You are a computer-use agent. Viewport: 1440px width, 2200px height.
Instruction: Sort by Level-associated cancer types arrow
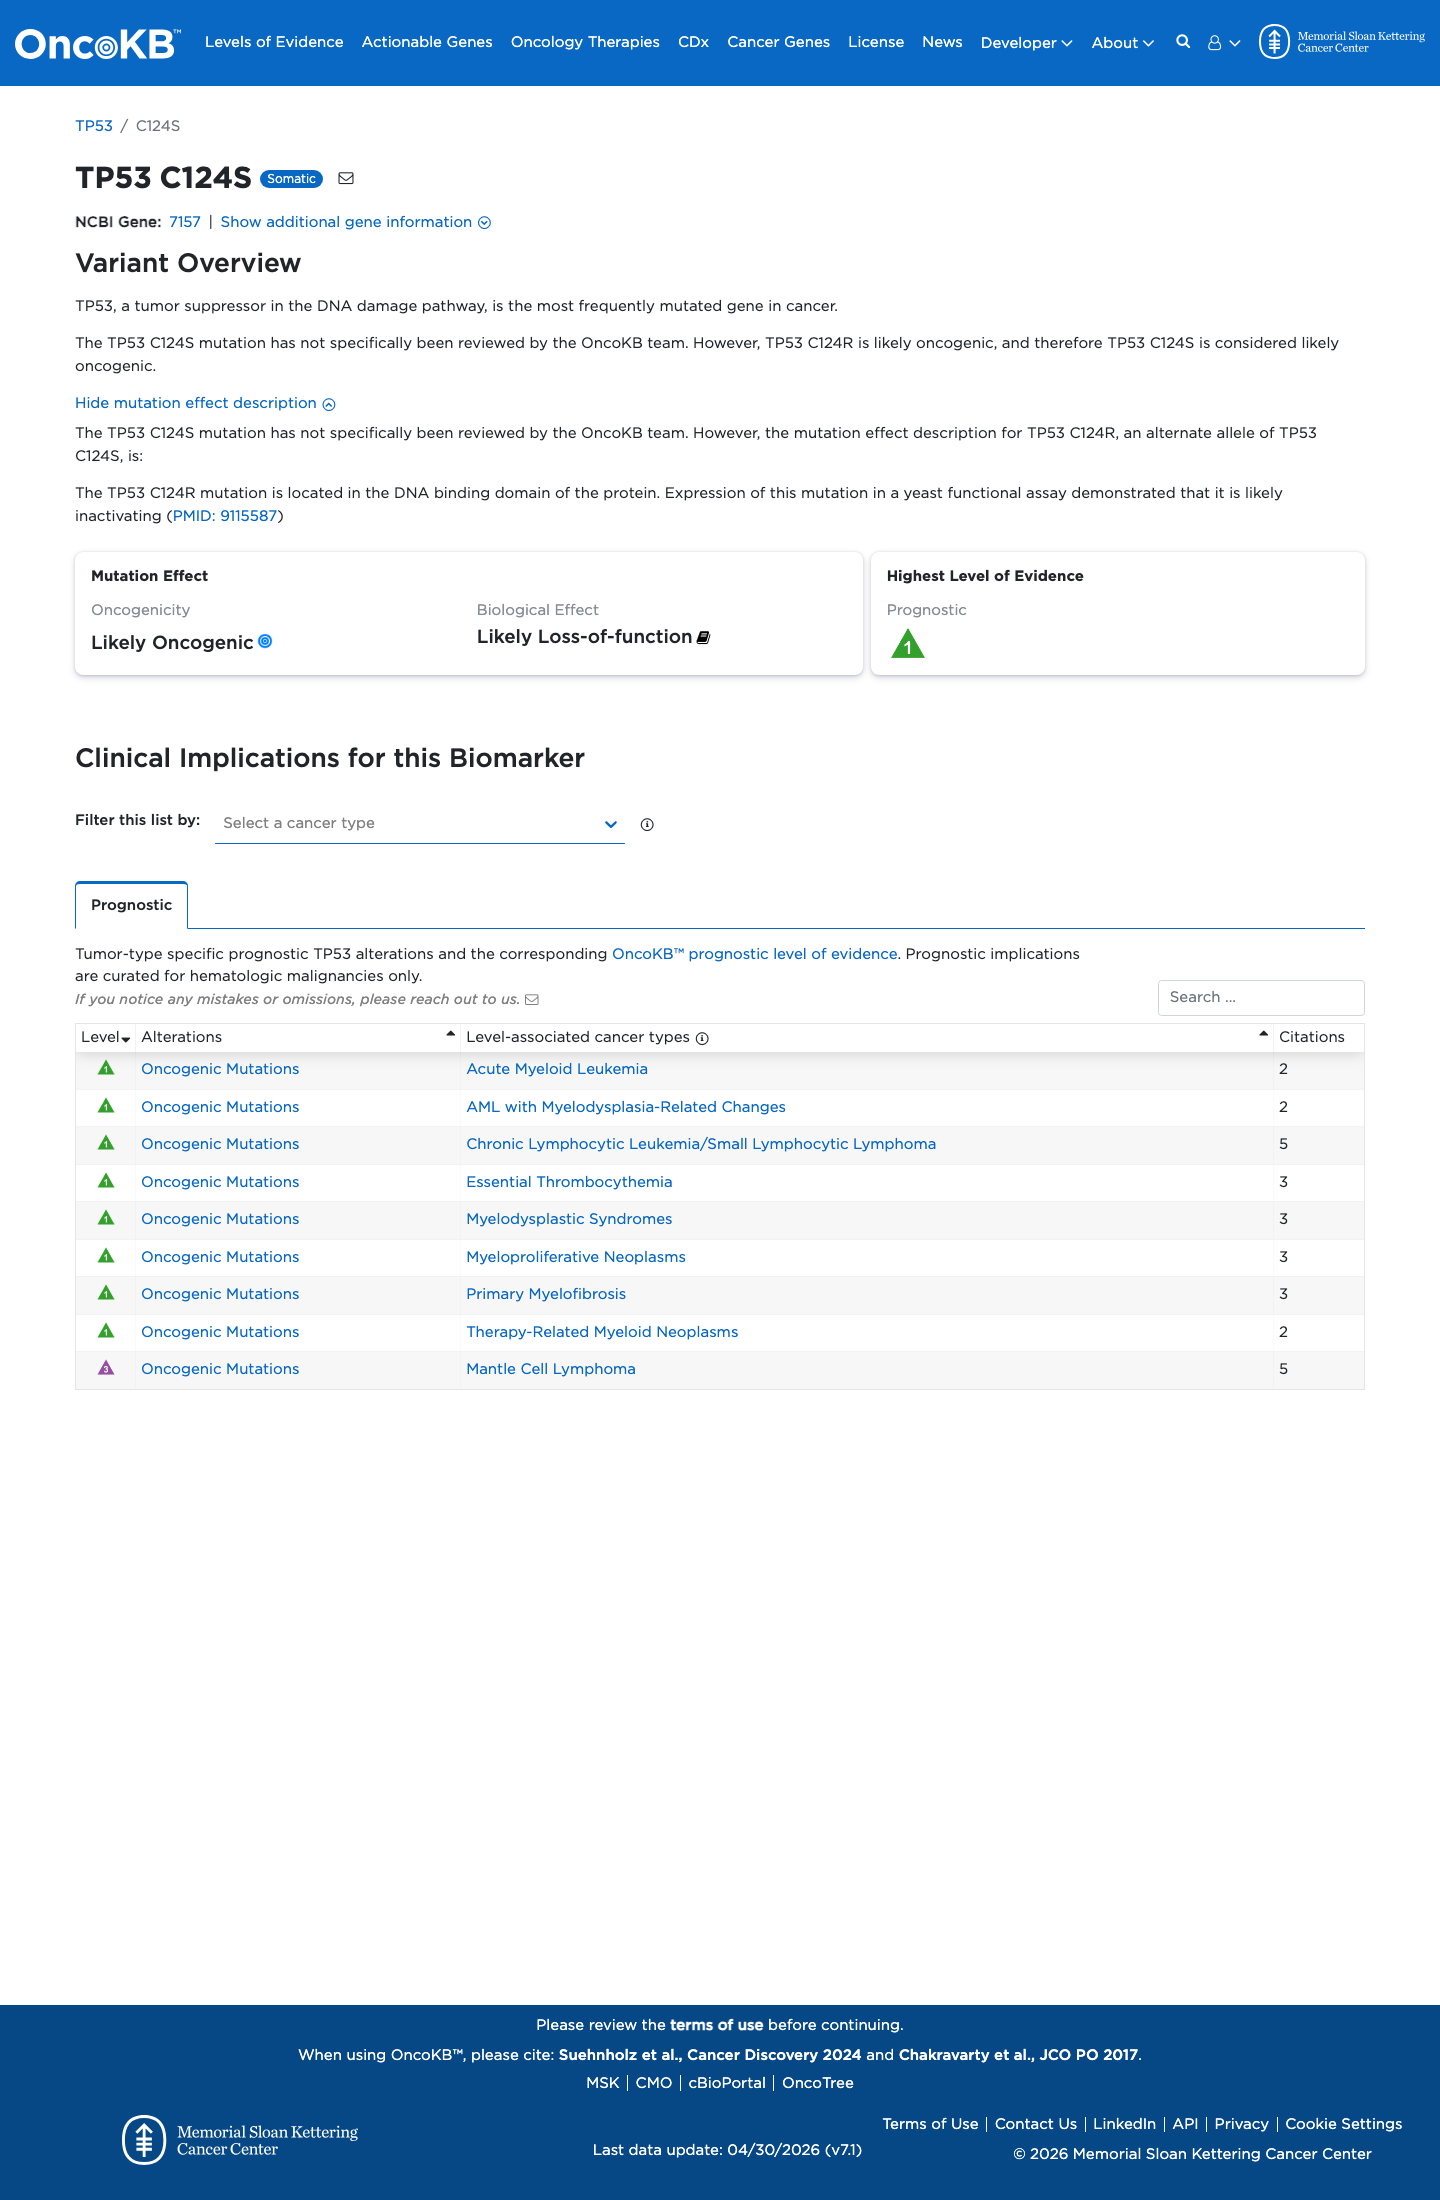1264,1034
